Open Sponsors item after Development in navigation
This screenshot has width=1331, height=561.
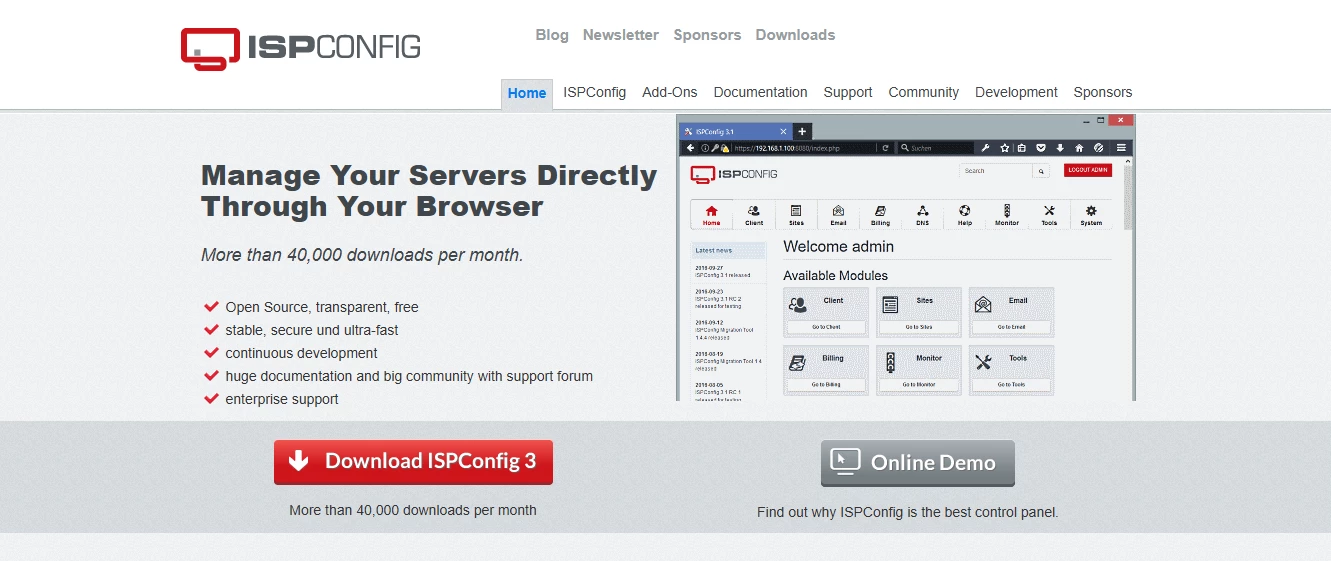coord(1103,92)
